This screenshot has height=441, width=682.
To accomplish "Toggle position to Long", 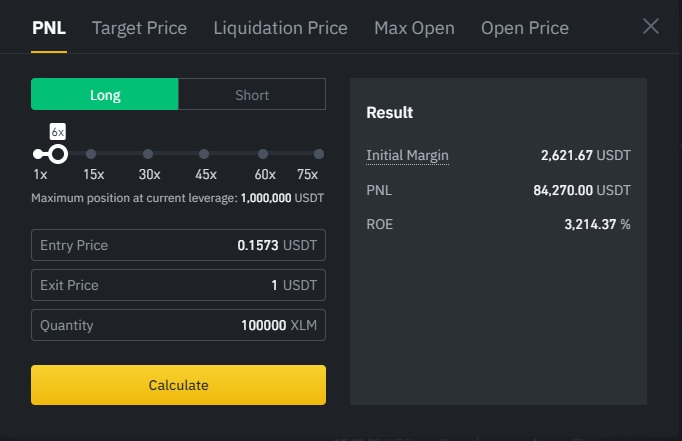I will tap(104, 94).
